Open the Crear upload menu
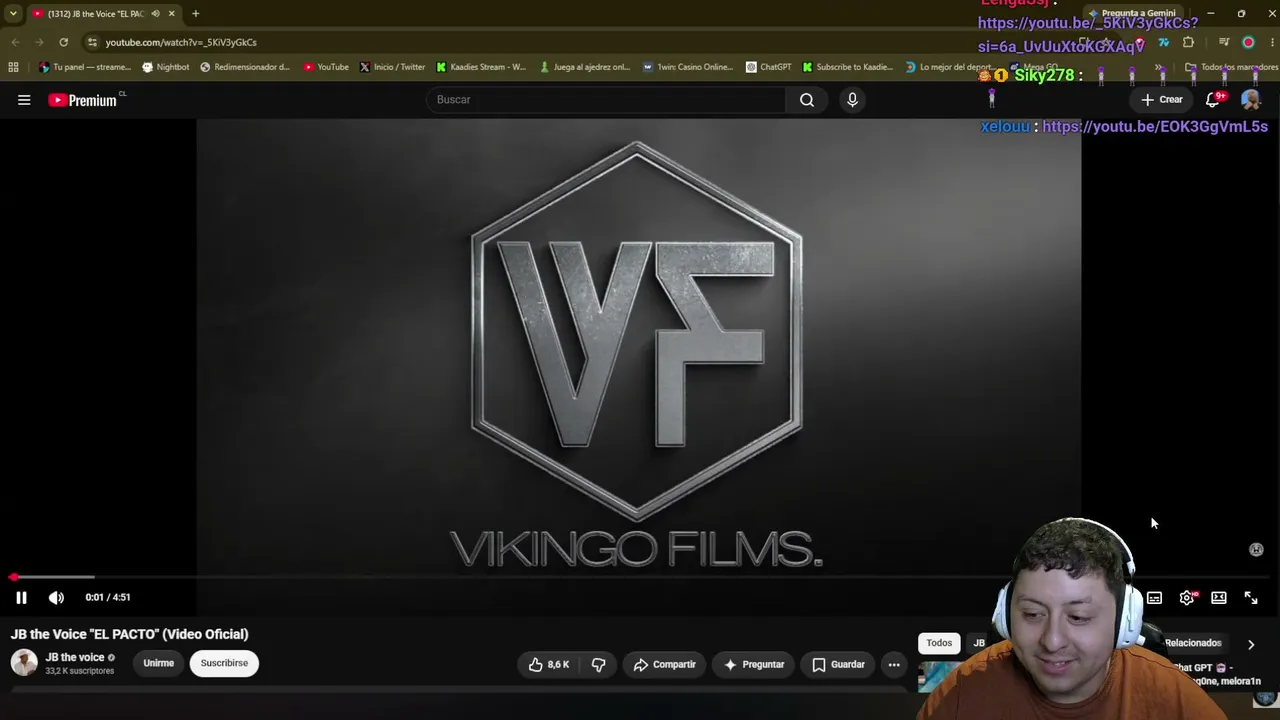The image size is (1280, 720). pyautogui.click(x=1162, y=100)
